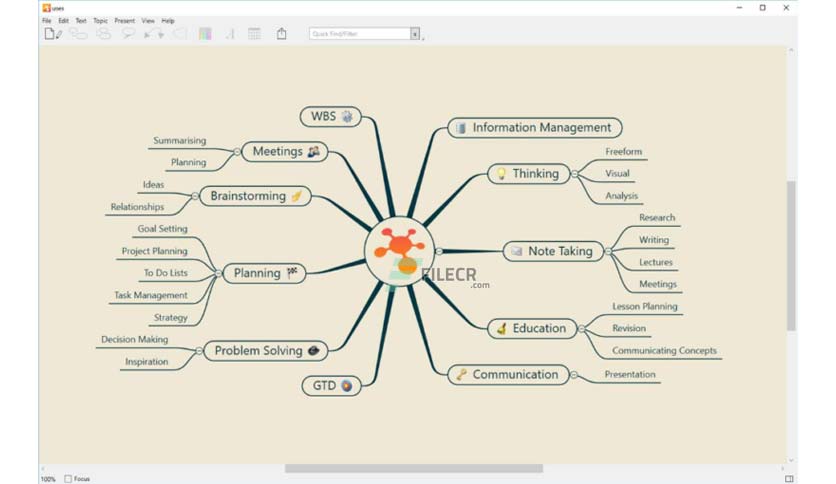Collapse the Meetings branch subtopics
Screen dimensions: 836x484
[x=237, y=151]
